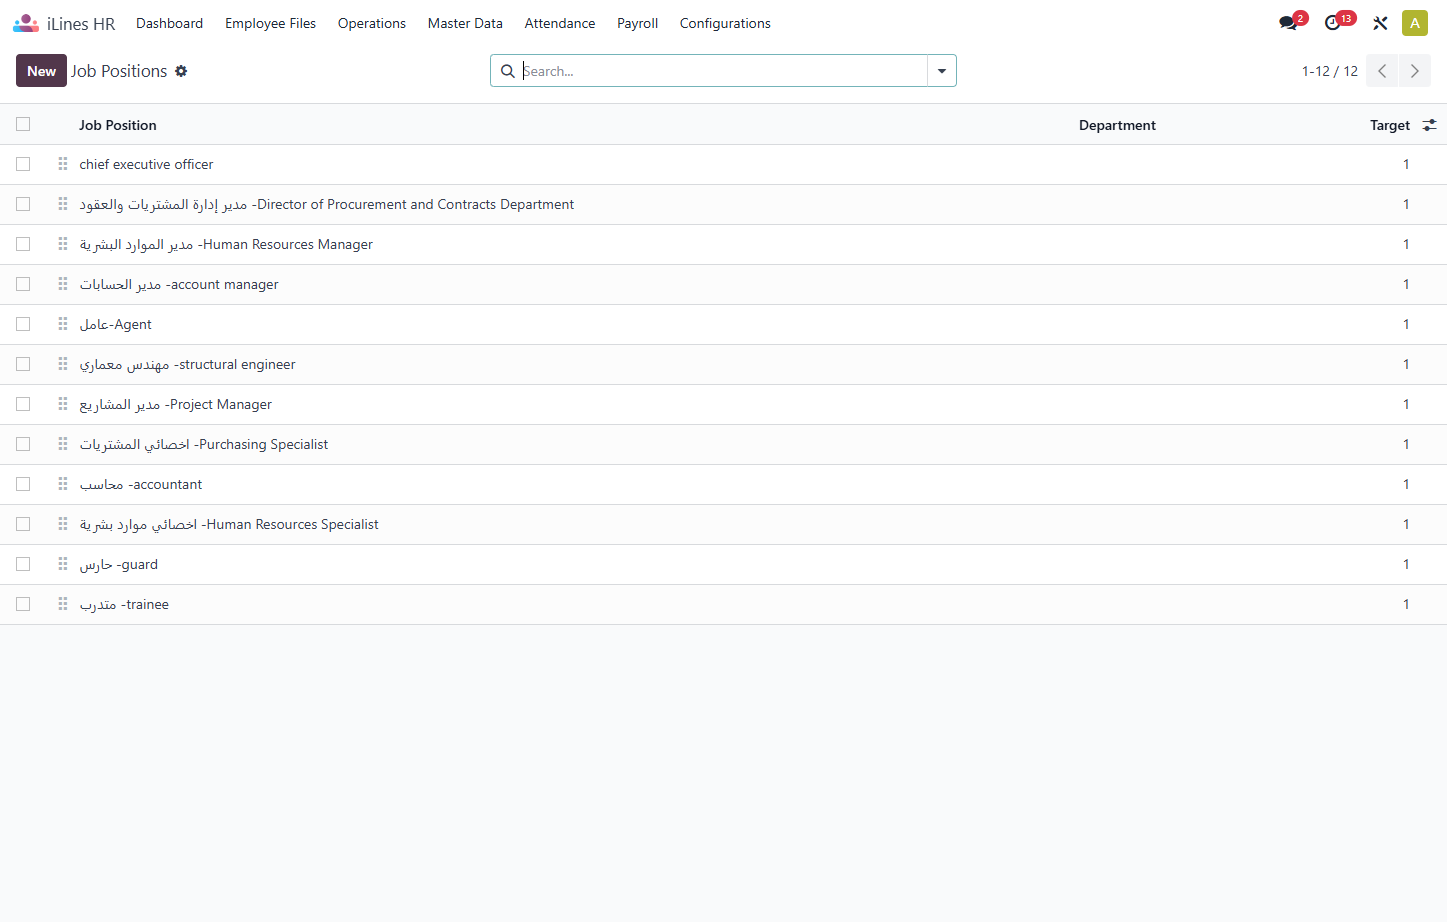Viewport: 1447px width, 922px height.
Task: Click the search magnifier icon
Action: [508, 71]
